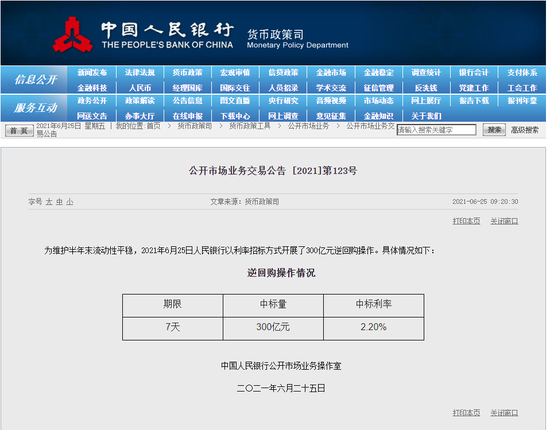Click the top 关闭窗口 close window link
The width and height of the screenshot is (550, 430).
(504, 221)
